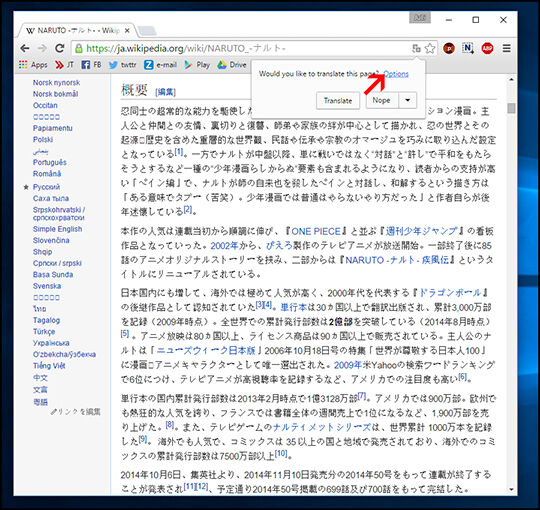The image size is (540, 510).
Task: Open the ONE PIECE article link
Action: coord(316,231)
